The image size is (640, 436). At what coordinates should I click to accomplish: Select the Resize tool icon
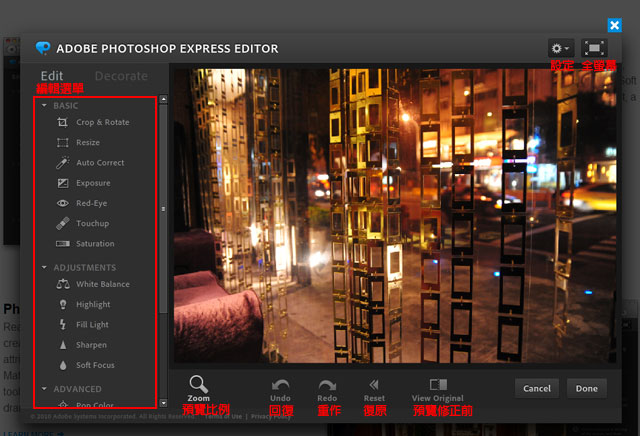coord(62,142)
